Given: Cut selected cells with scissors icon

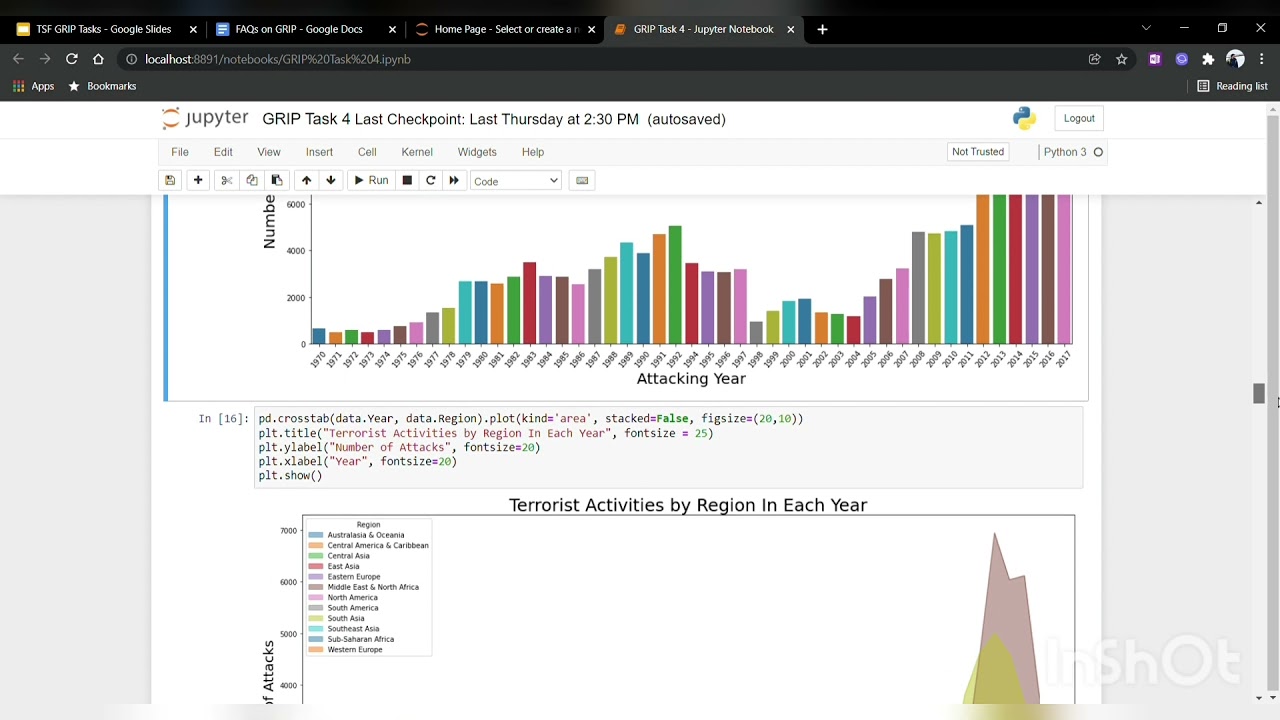Looking at the screenshot, I should coord(227,180).
